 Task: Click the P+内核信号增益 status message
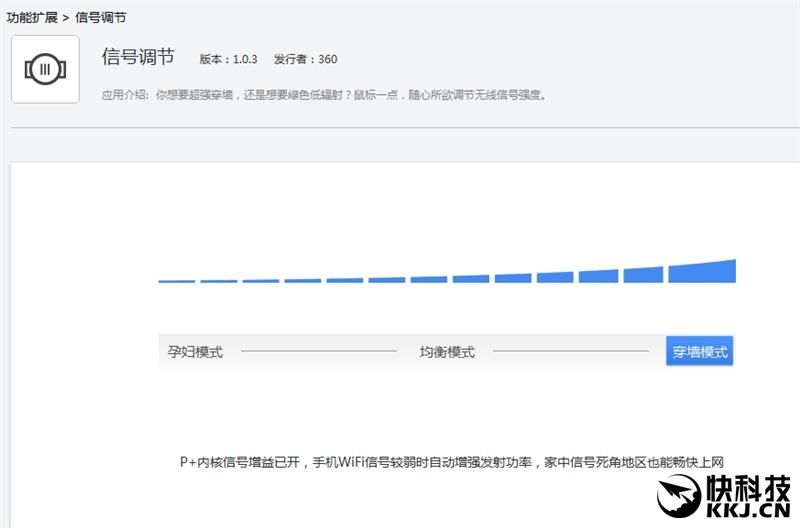pos(452,462)
